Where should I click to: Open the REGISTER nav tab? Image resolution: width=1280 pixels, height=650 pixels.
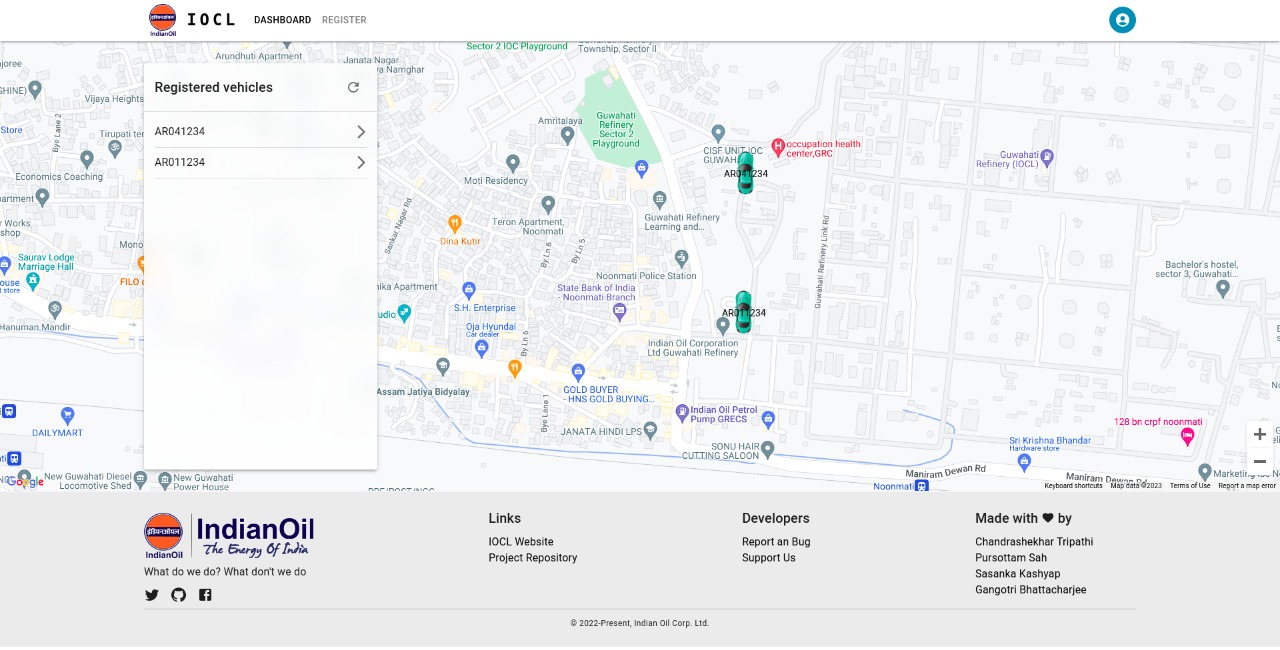344,20
